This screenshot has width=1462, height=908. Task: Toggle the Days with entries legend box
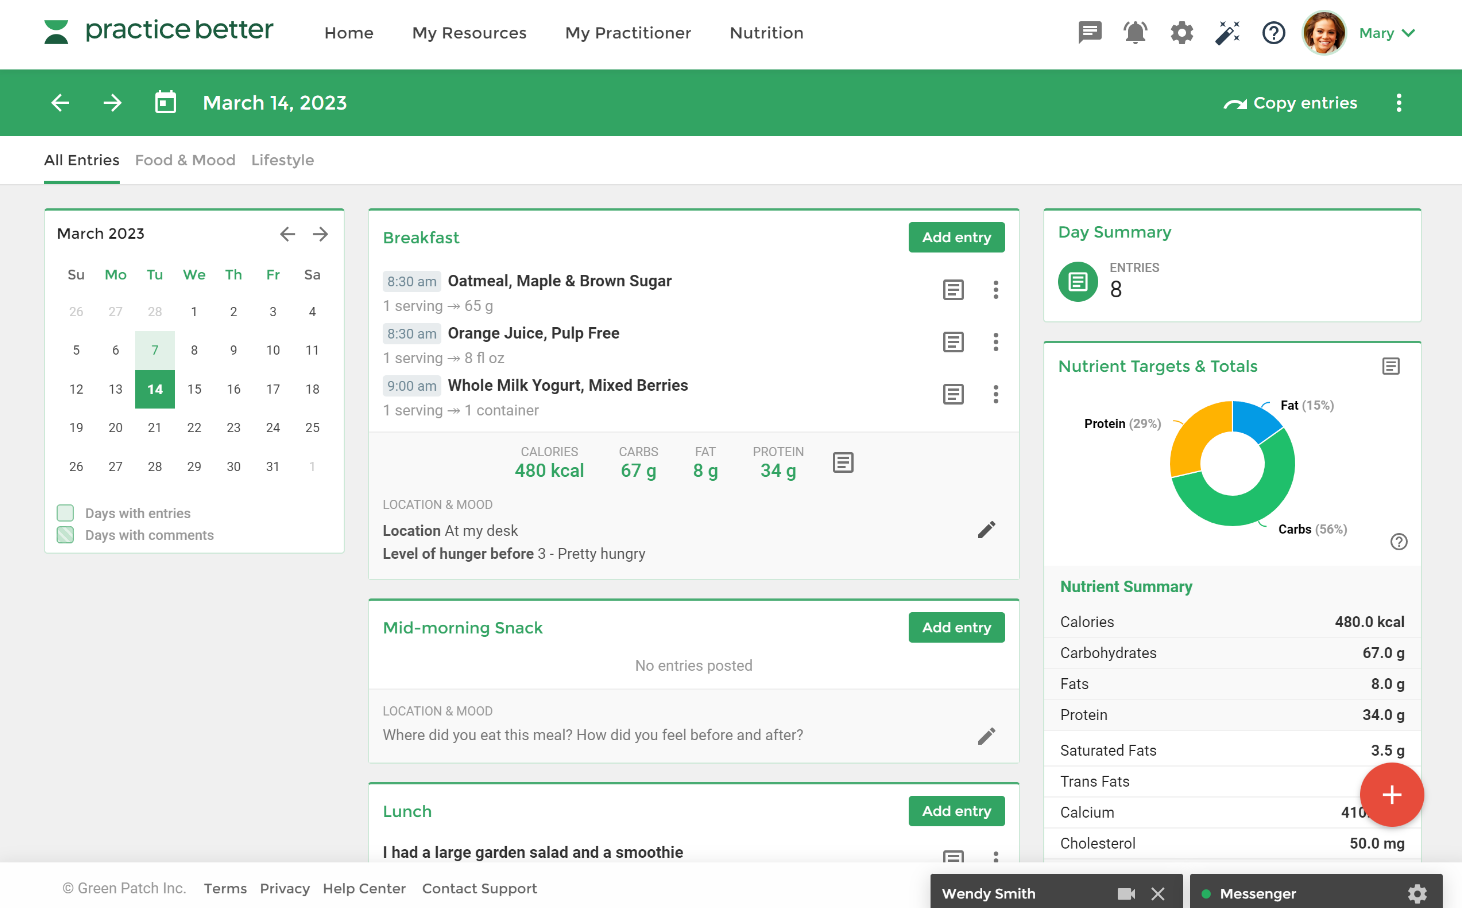point(66,513)
